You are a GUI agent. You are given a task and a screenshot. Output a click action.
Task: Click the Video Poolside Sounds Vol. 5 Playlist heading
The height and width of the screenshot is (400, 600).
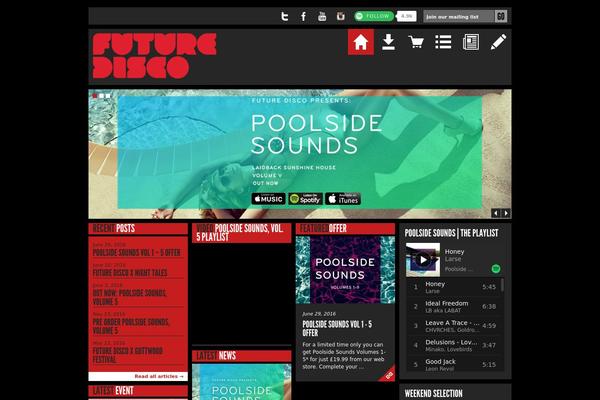coord(241,233)
